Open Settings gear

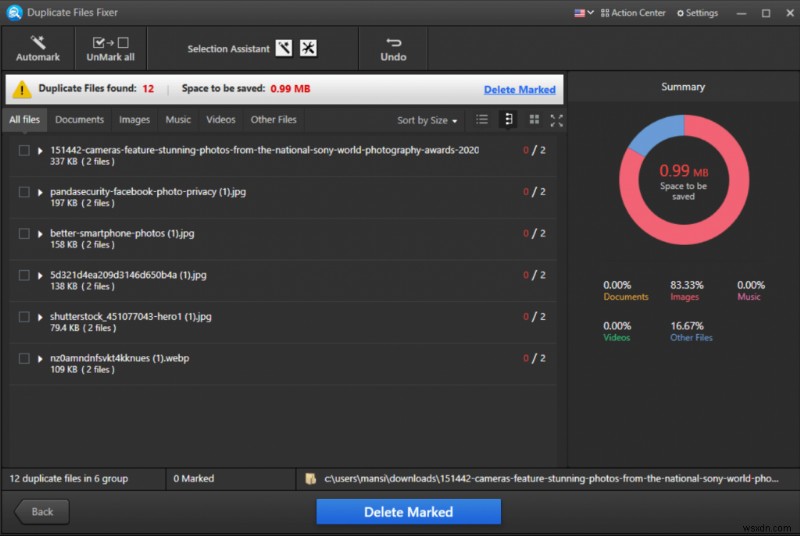(x=697, y=13)
